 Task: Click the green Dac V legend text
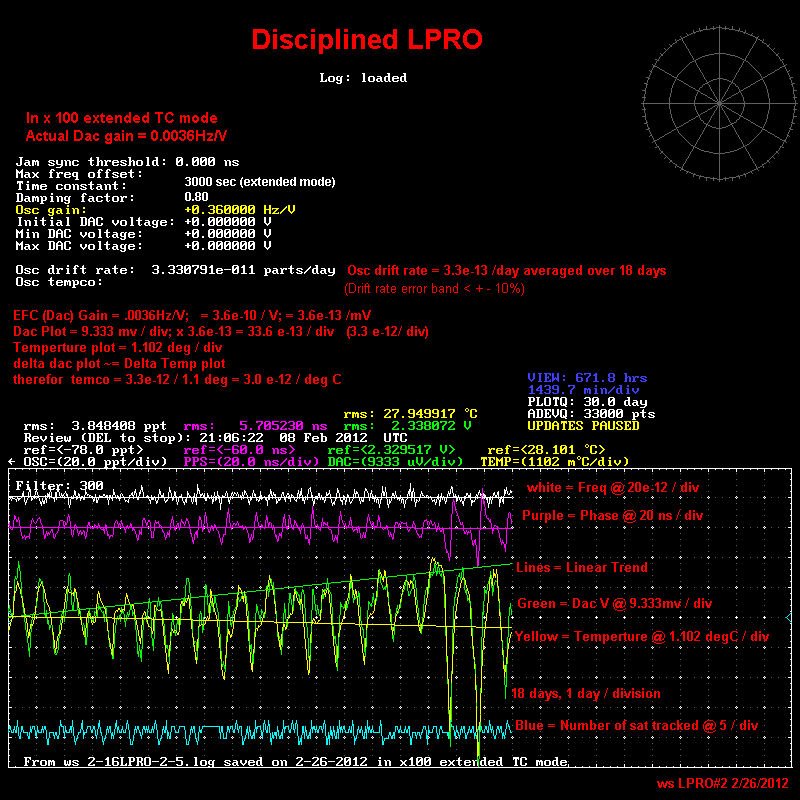point(614,604)
